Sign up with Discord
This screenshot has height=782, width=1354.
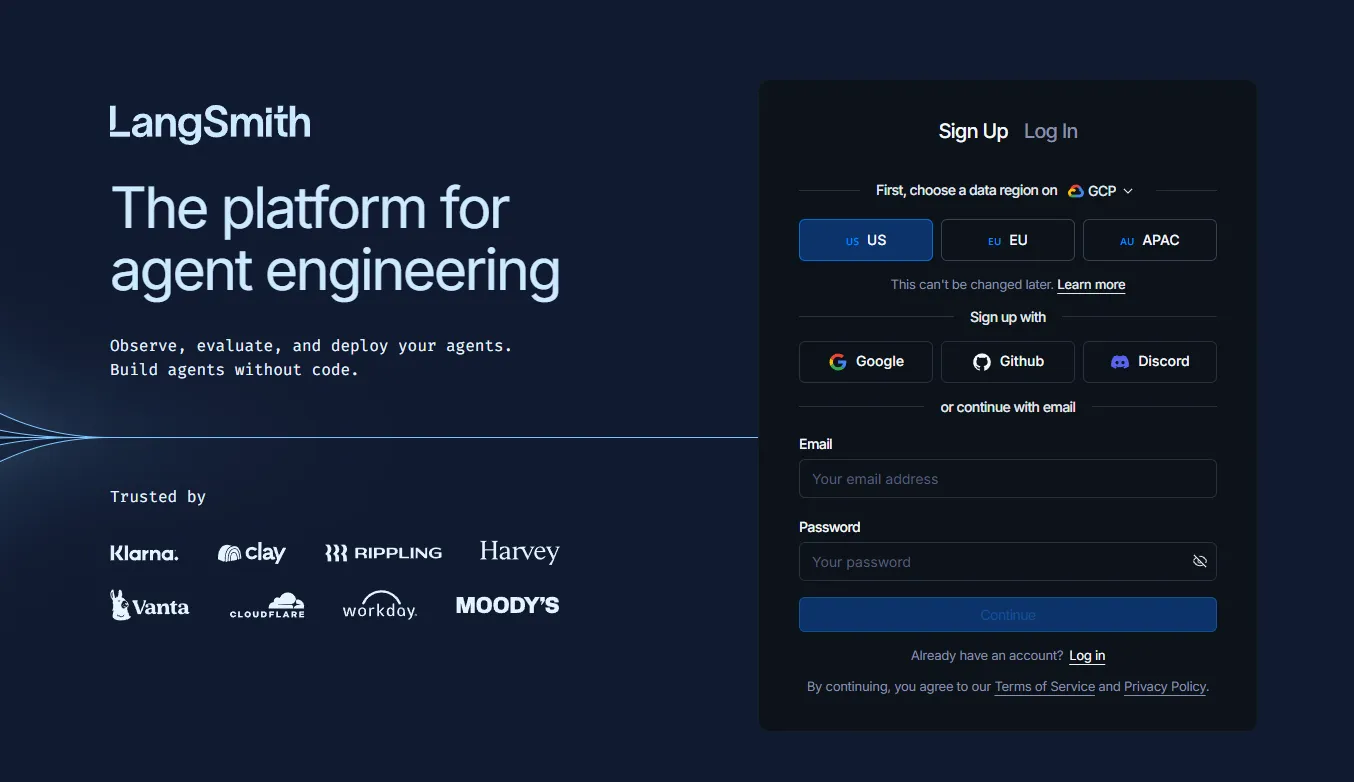(x=1150, y=362)
